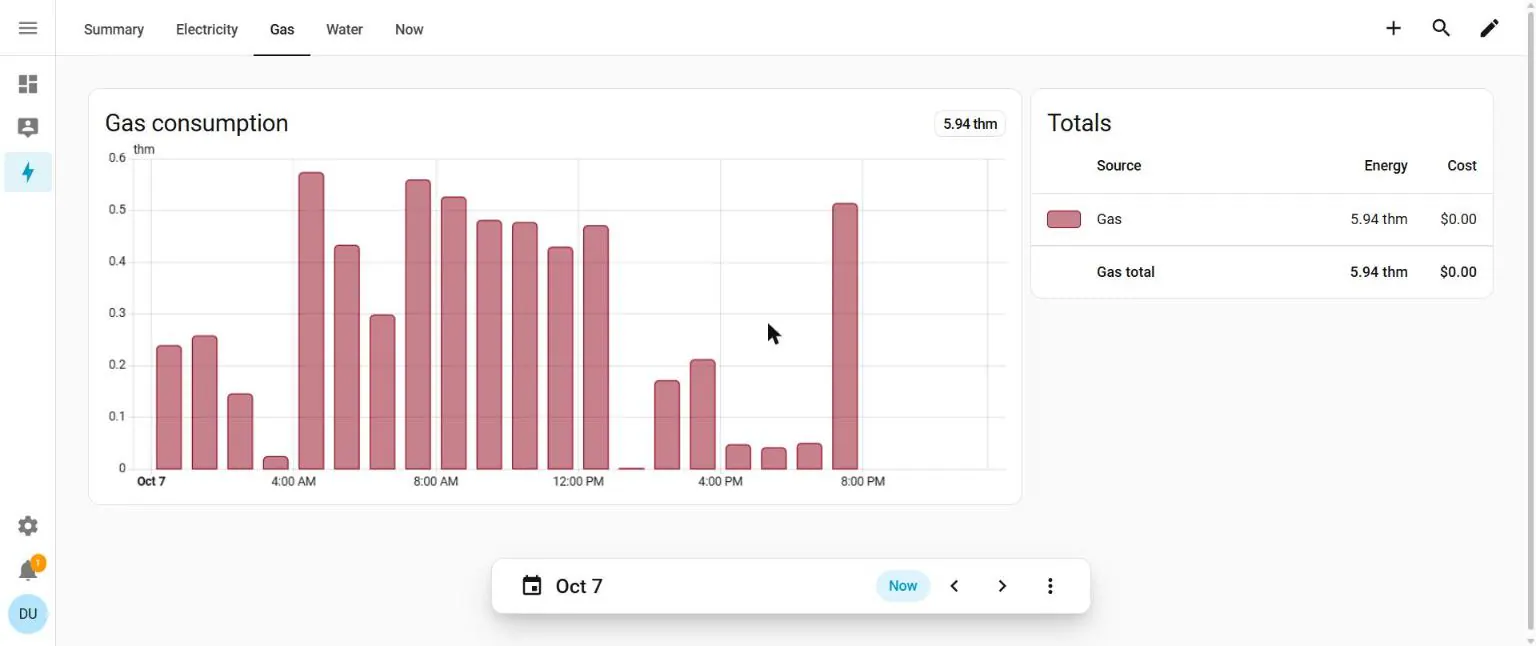Viewport: 1536px width, 646px height.
Task: Switch to the Now tab
Action: [409, 29]
